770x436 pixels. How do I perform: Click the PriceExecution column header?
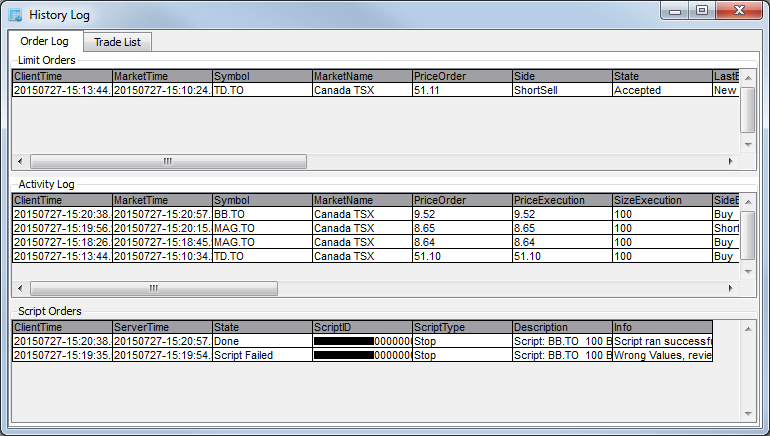[x=561, y=200]
